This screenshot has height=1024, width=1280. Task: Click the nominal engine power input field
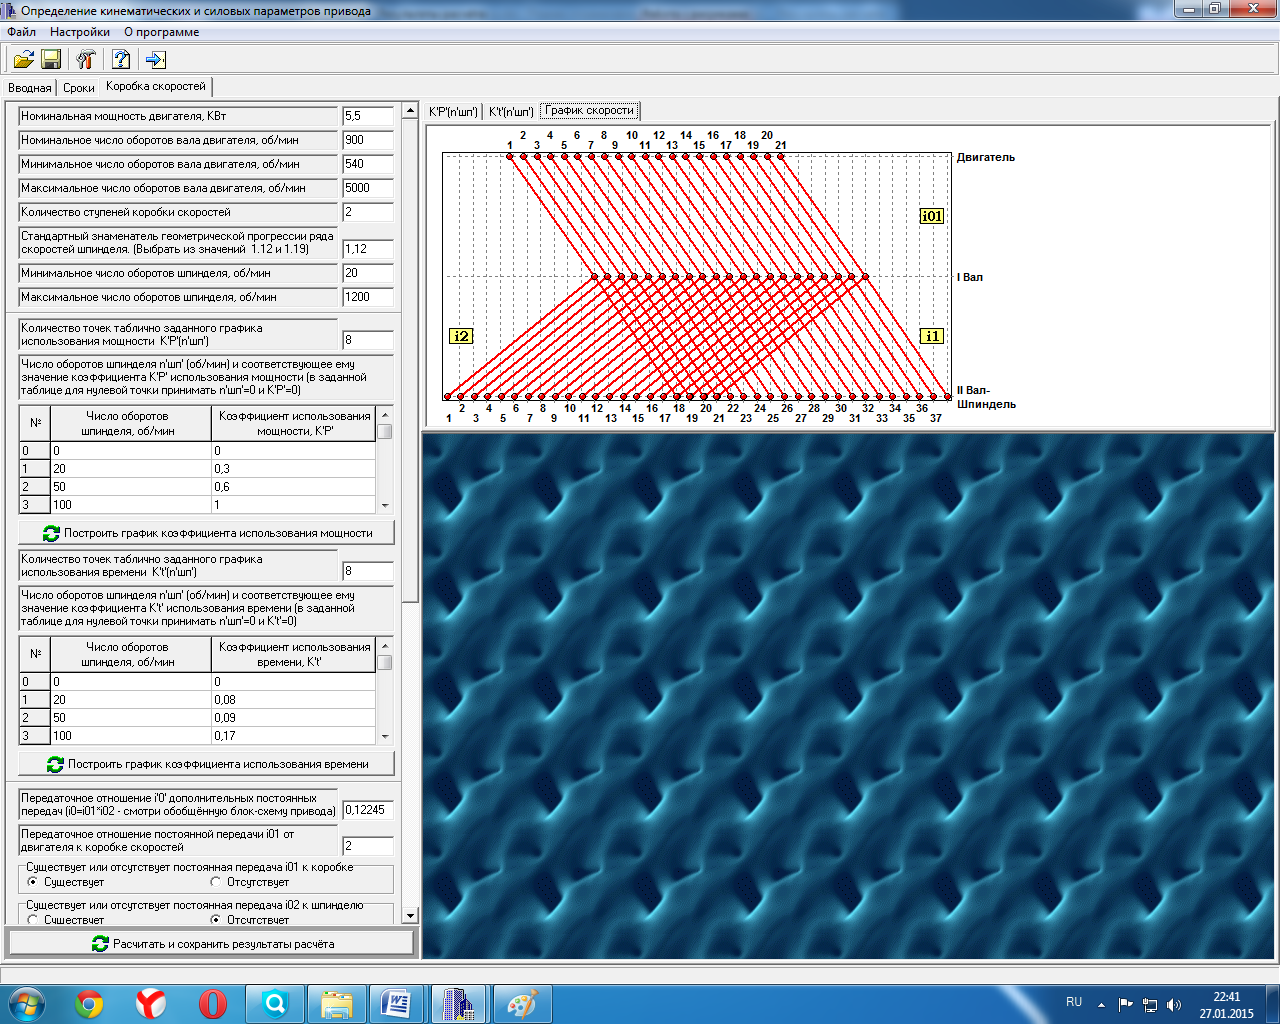pos(367,116)
